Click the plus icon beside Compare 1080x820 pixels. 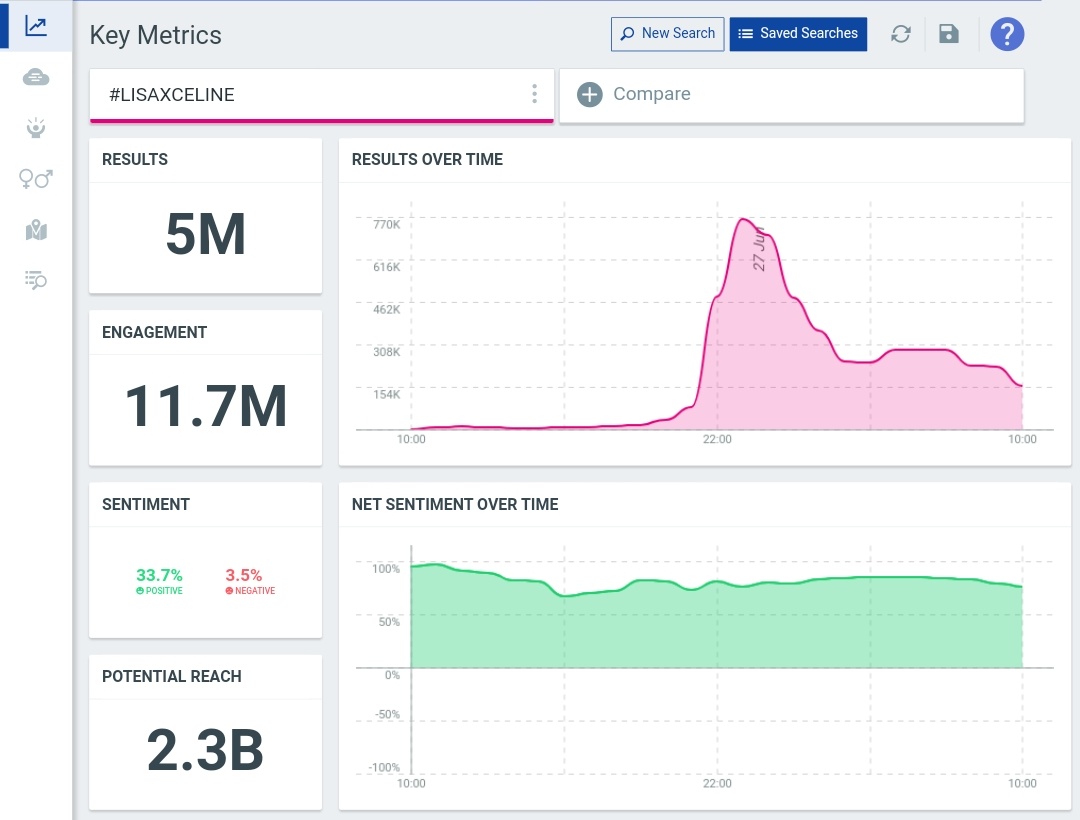tap(590, 94)
